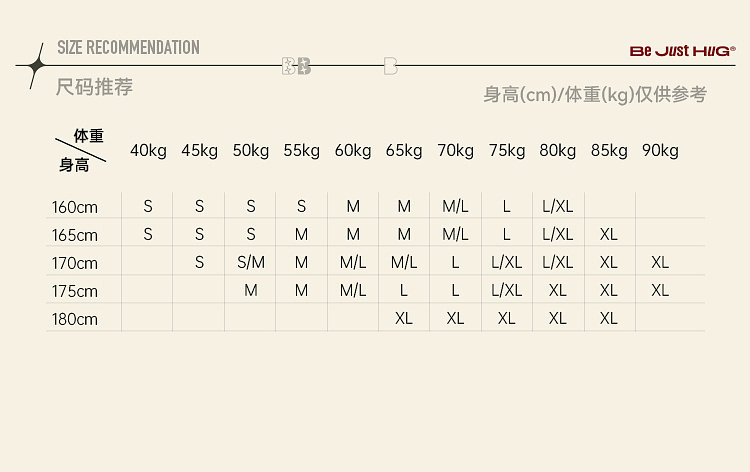Click the S/M cell in 170cm row
The height and width of the screenshot is (472, 750).
[x=251, y=263]
